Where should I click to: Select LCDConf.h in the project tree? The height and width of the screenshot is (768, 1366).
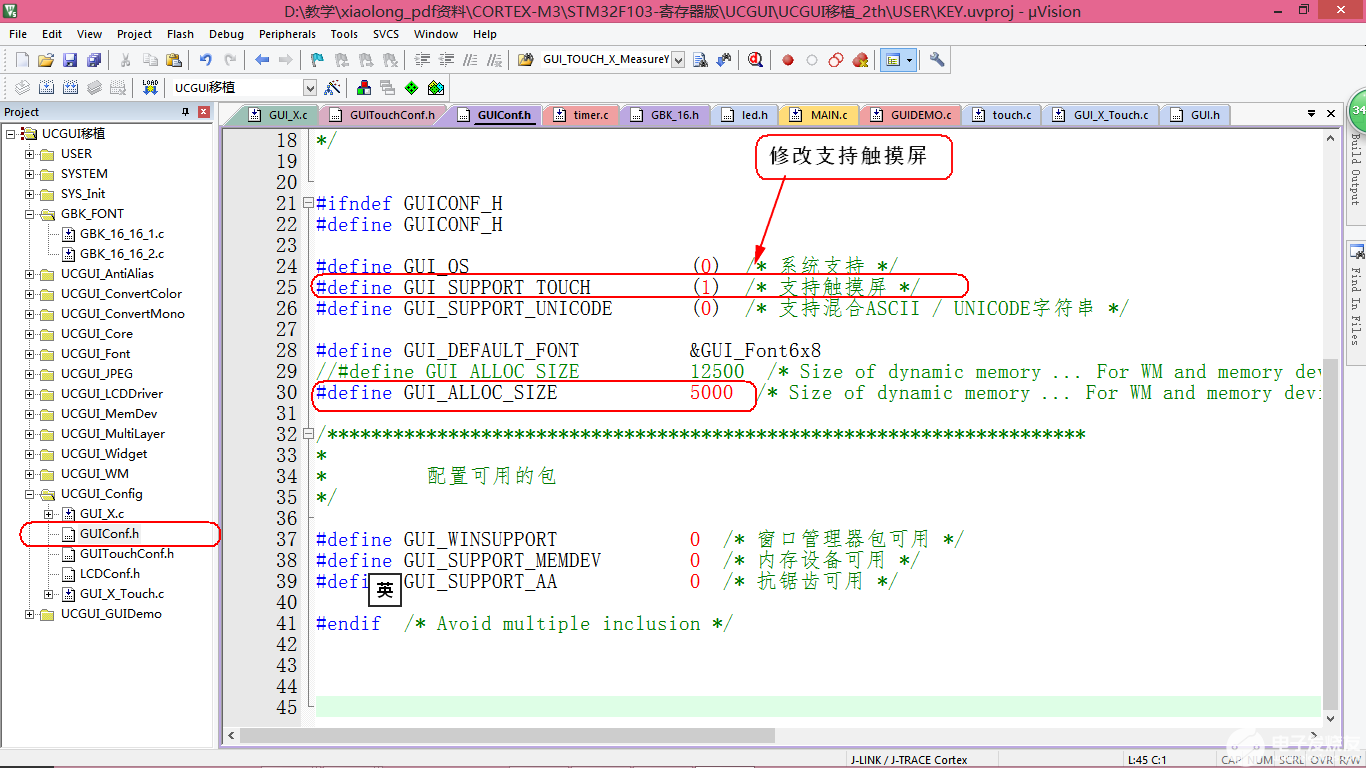(x=109, y=574)
